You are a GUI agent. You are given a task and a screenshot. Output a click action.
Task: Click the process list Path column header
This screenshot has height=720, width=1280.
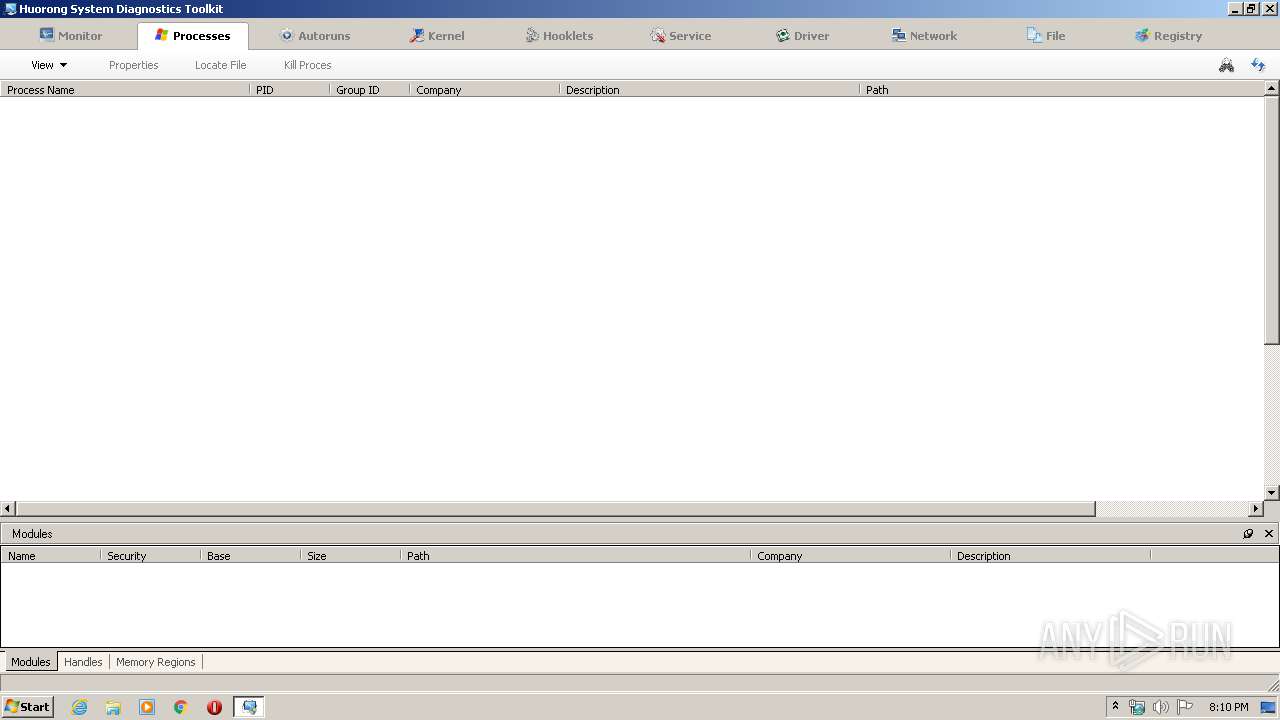[1062, 90]
